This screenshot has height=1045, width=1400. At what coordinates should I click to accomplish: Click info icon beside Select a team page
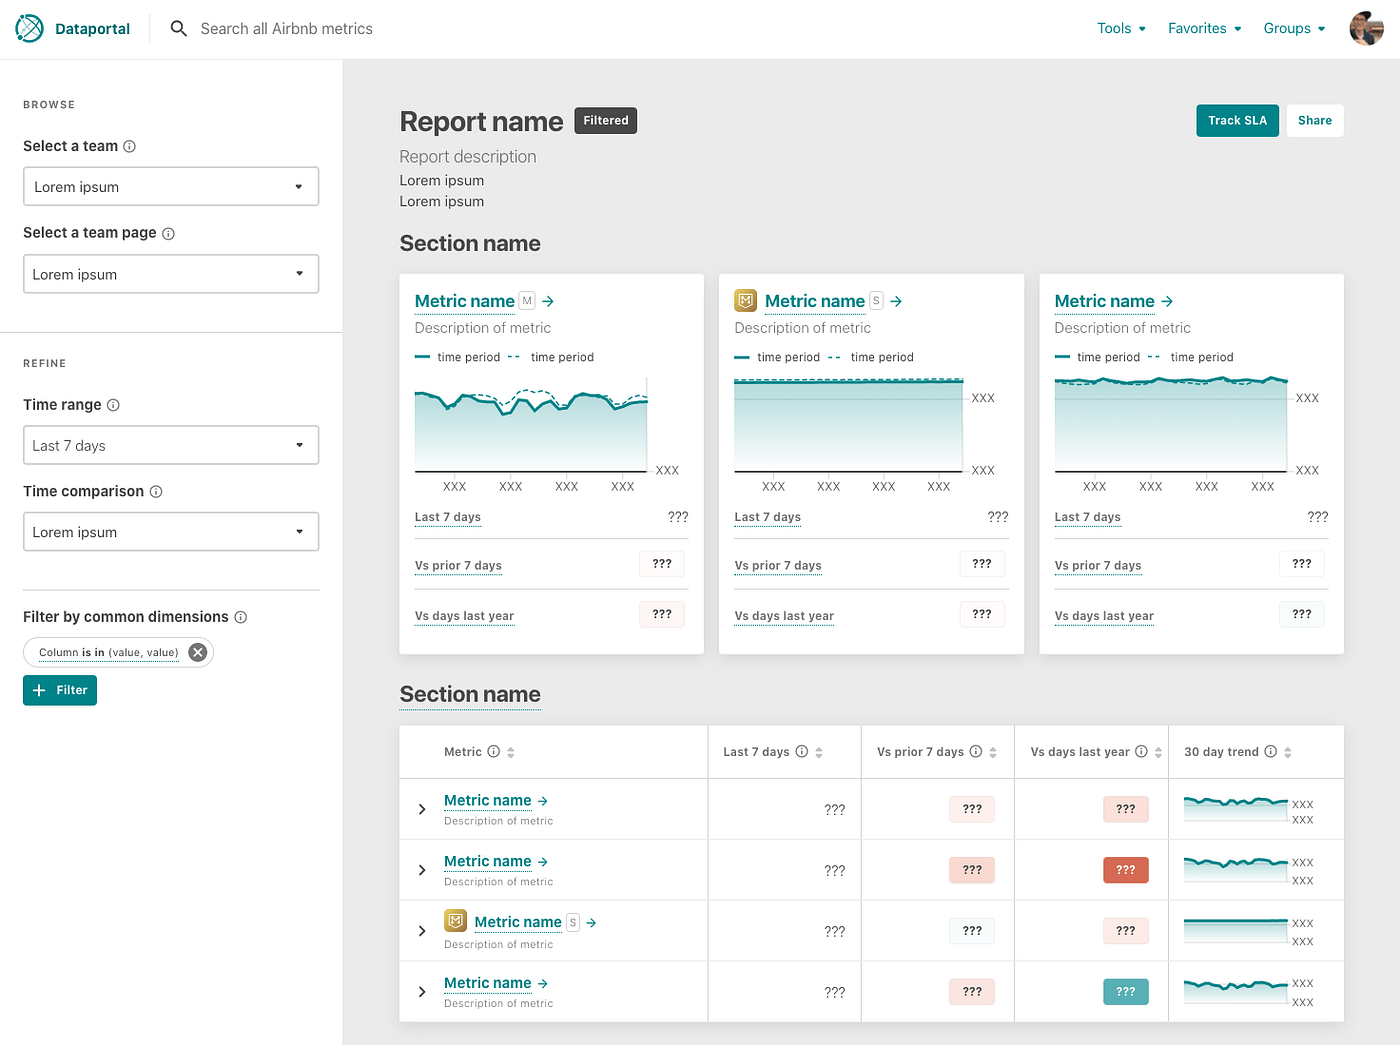pos(168,233)
